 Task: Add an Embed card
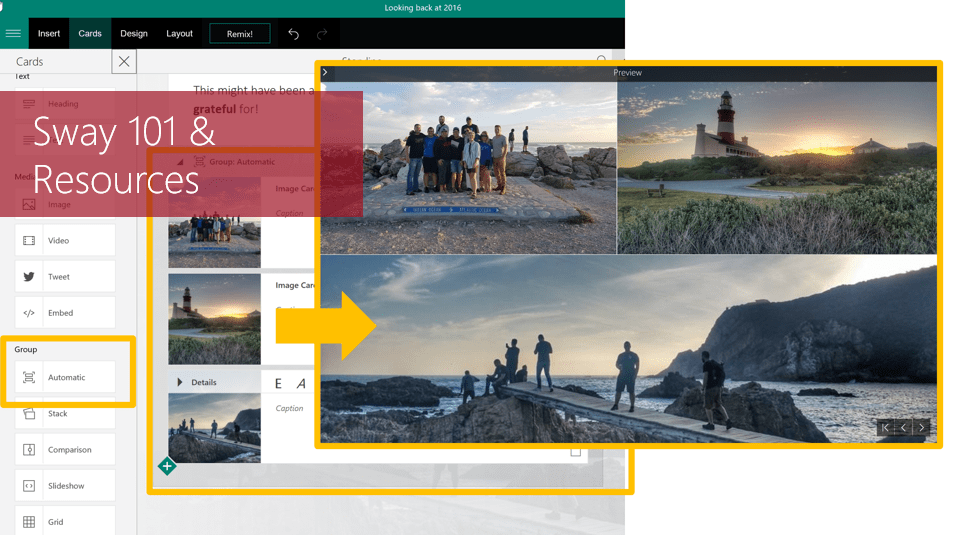click(65, 313)
